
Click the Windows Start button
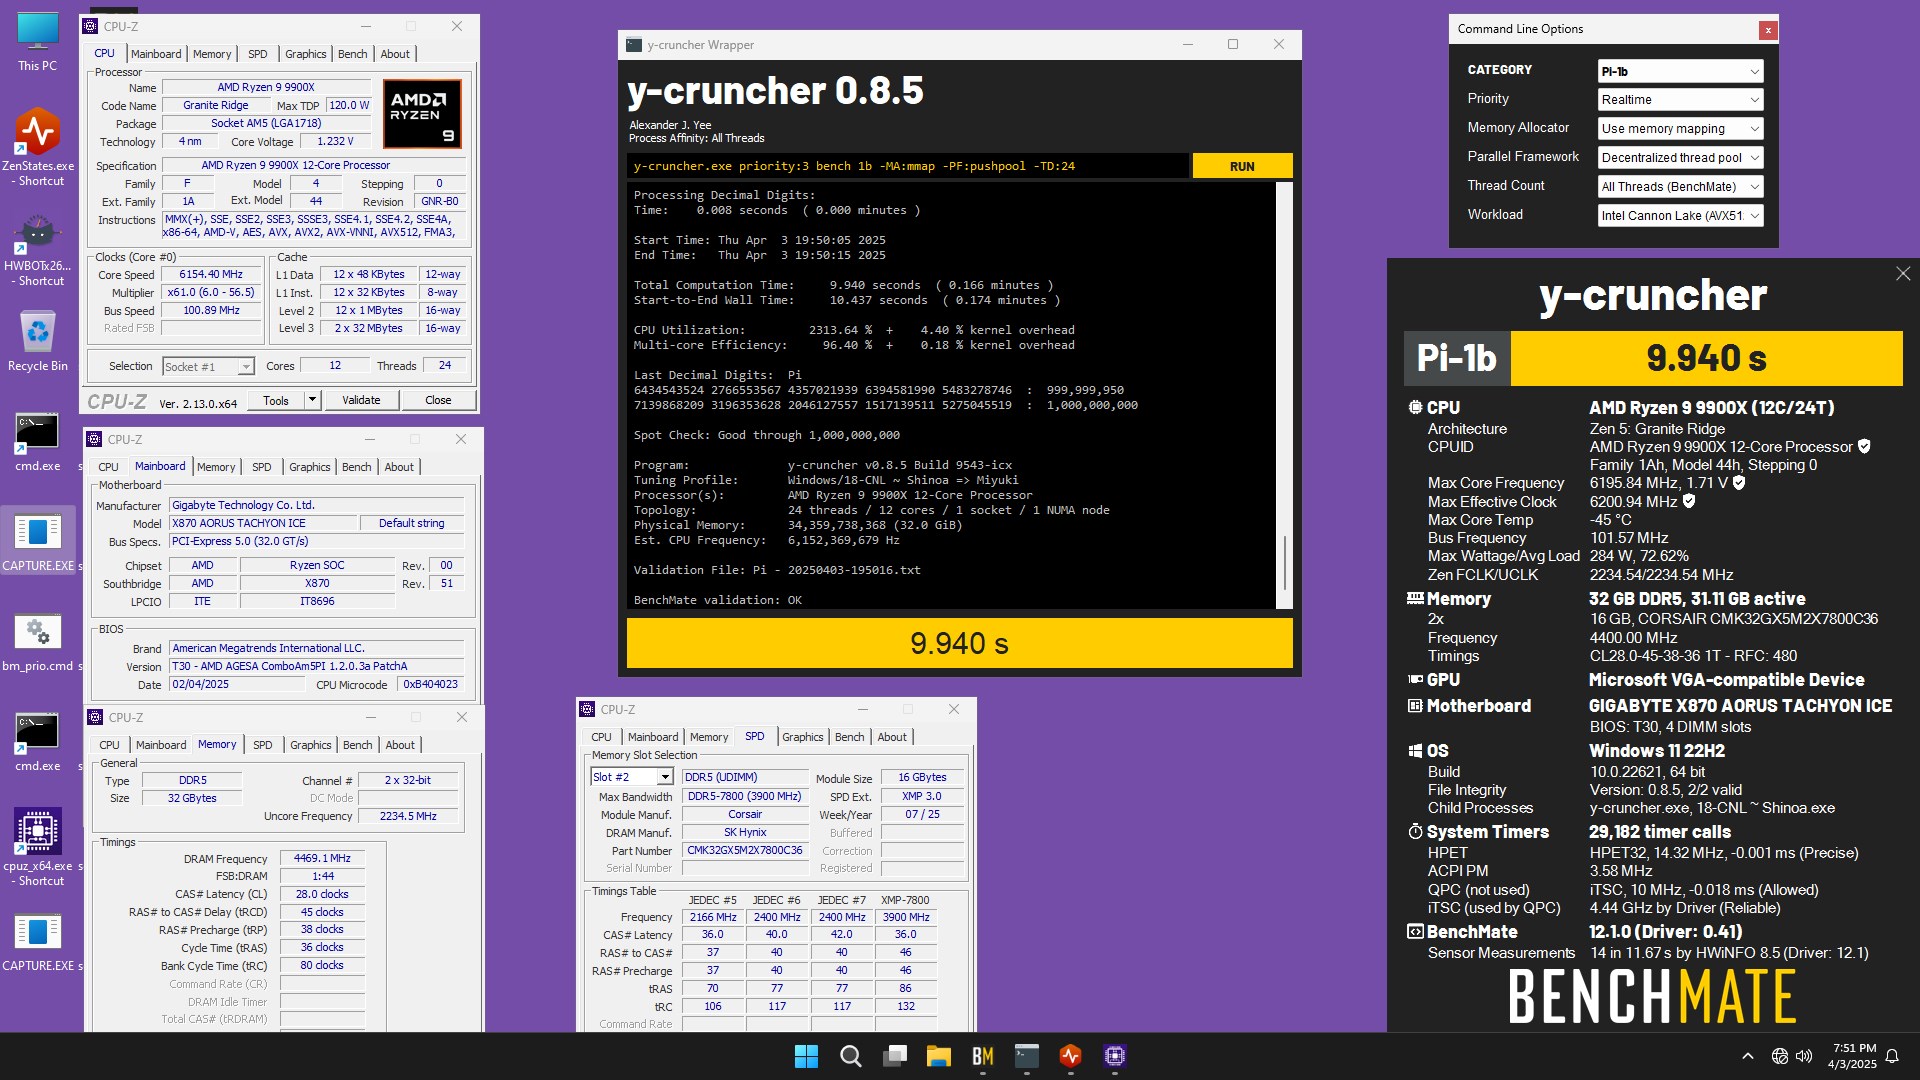coord(806,1056)
